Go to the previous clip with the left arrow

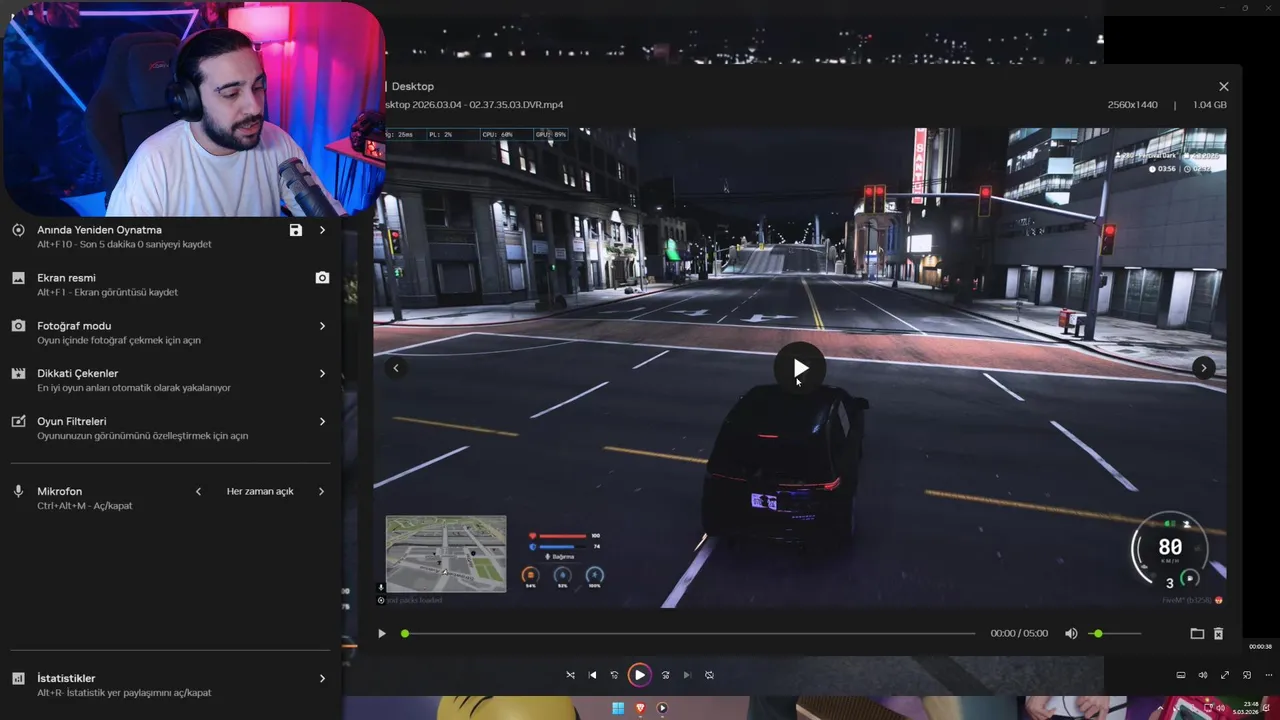click(396, 368)
